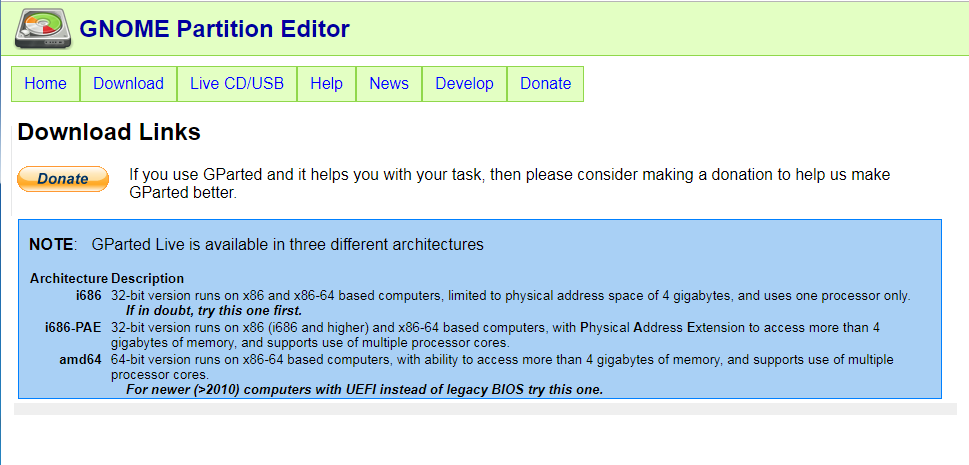
Task: Click the GParted hard disk logo icon
Action: coord(43,28)
